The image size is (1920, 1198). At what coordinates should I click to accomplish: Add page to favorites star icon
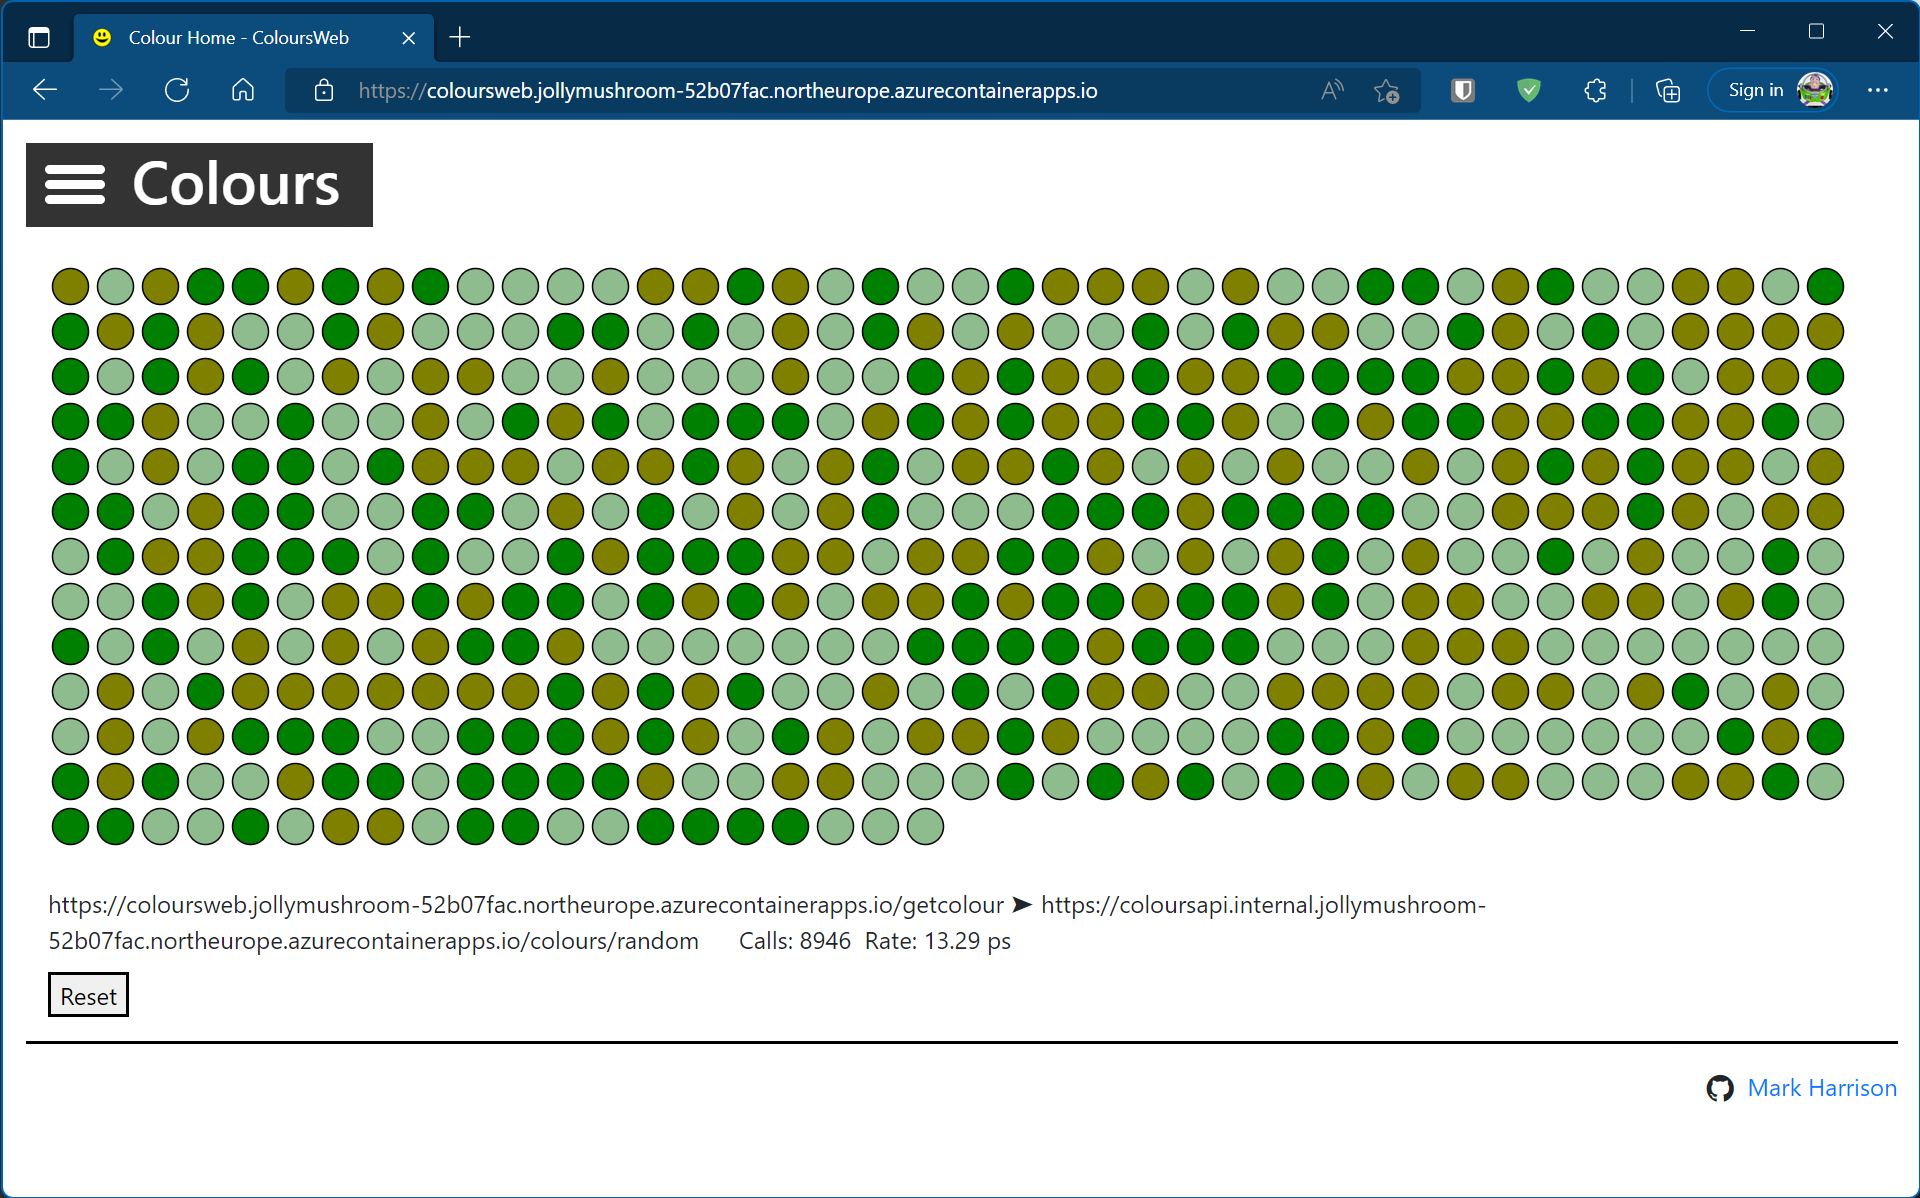tap(1386, 91)
